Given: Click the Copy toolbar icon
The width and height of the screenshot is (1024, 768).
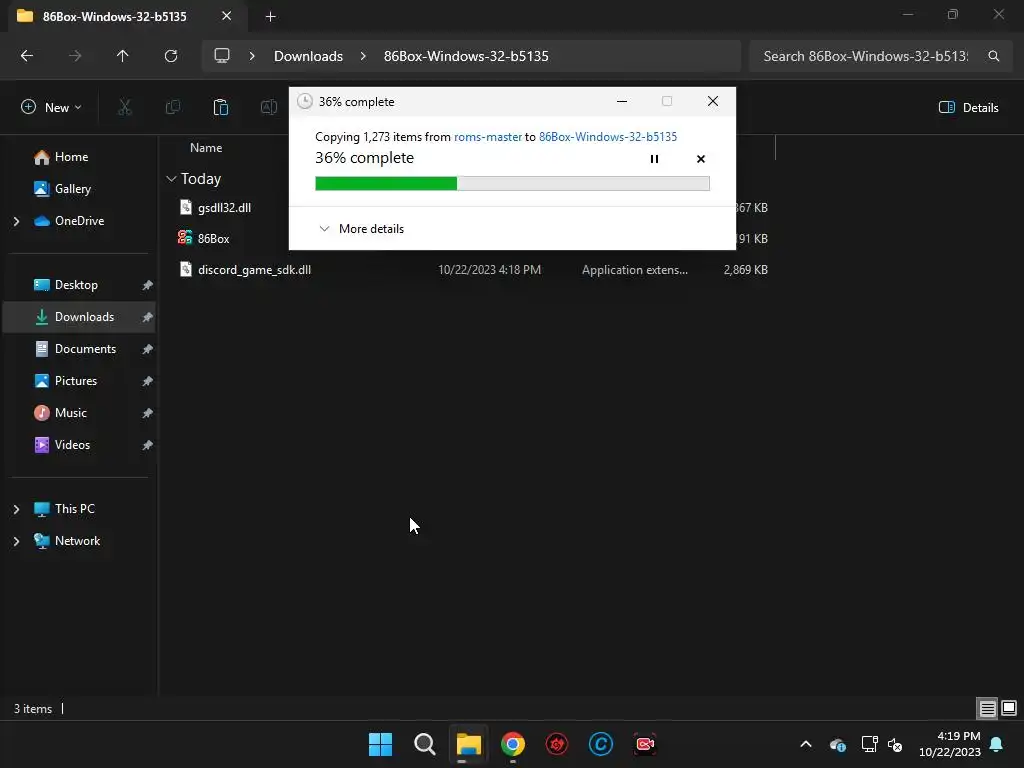Looking at the screenshot, I should pyautogui.click(x=173, y=107).
